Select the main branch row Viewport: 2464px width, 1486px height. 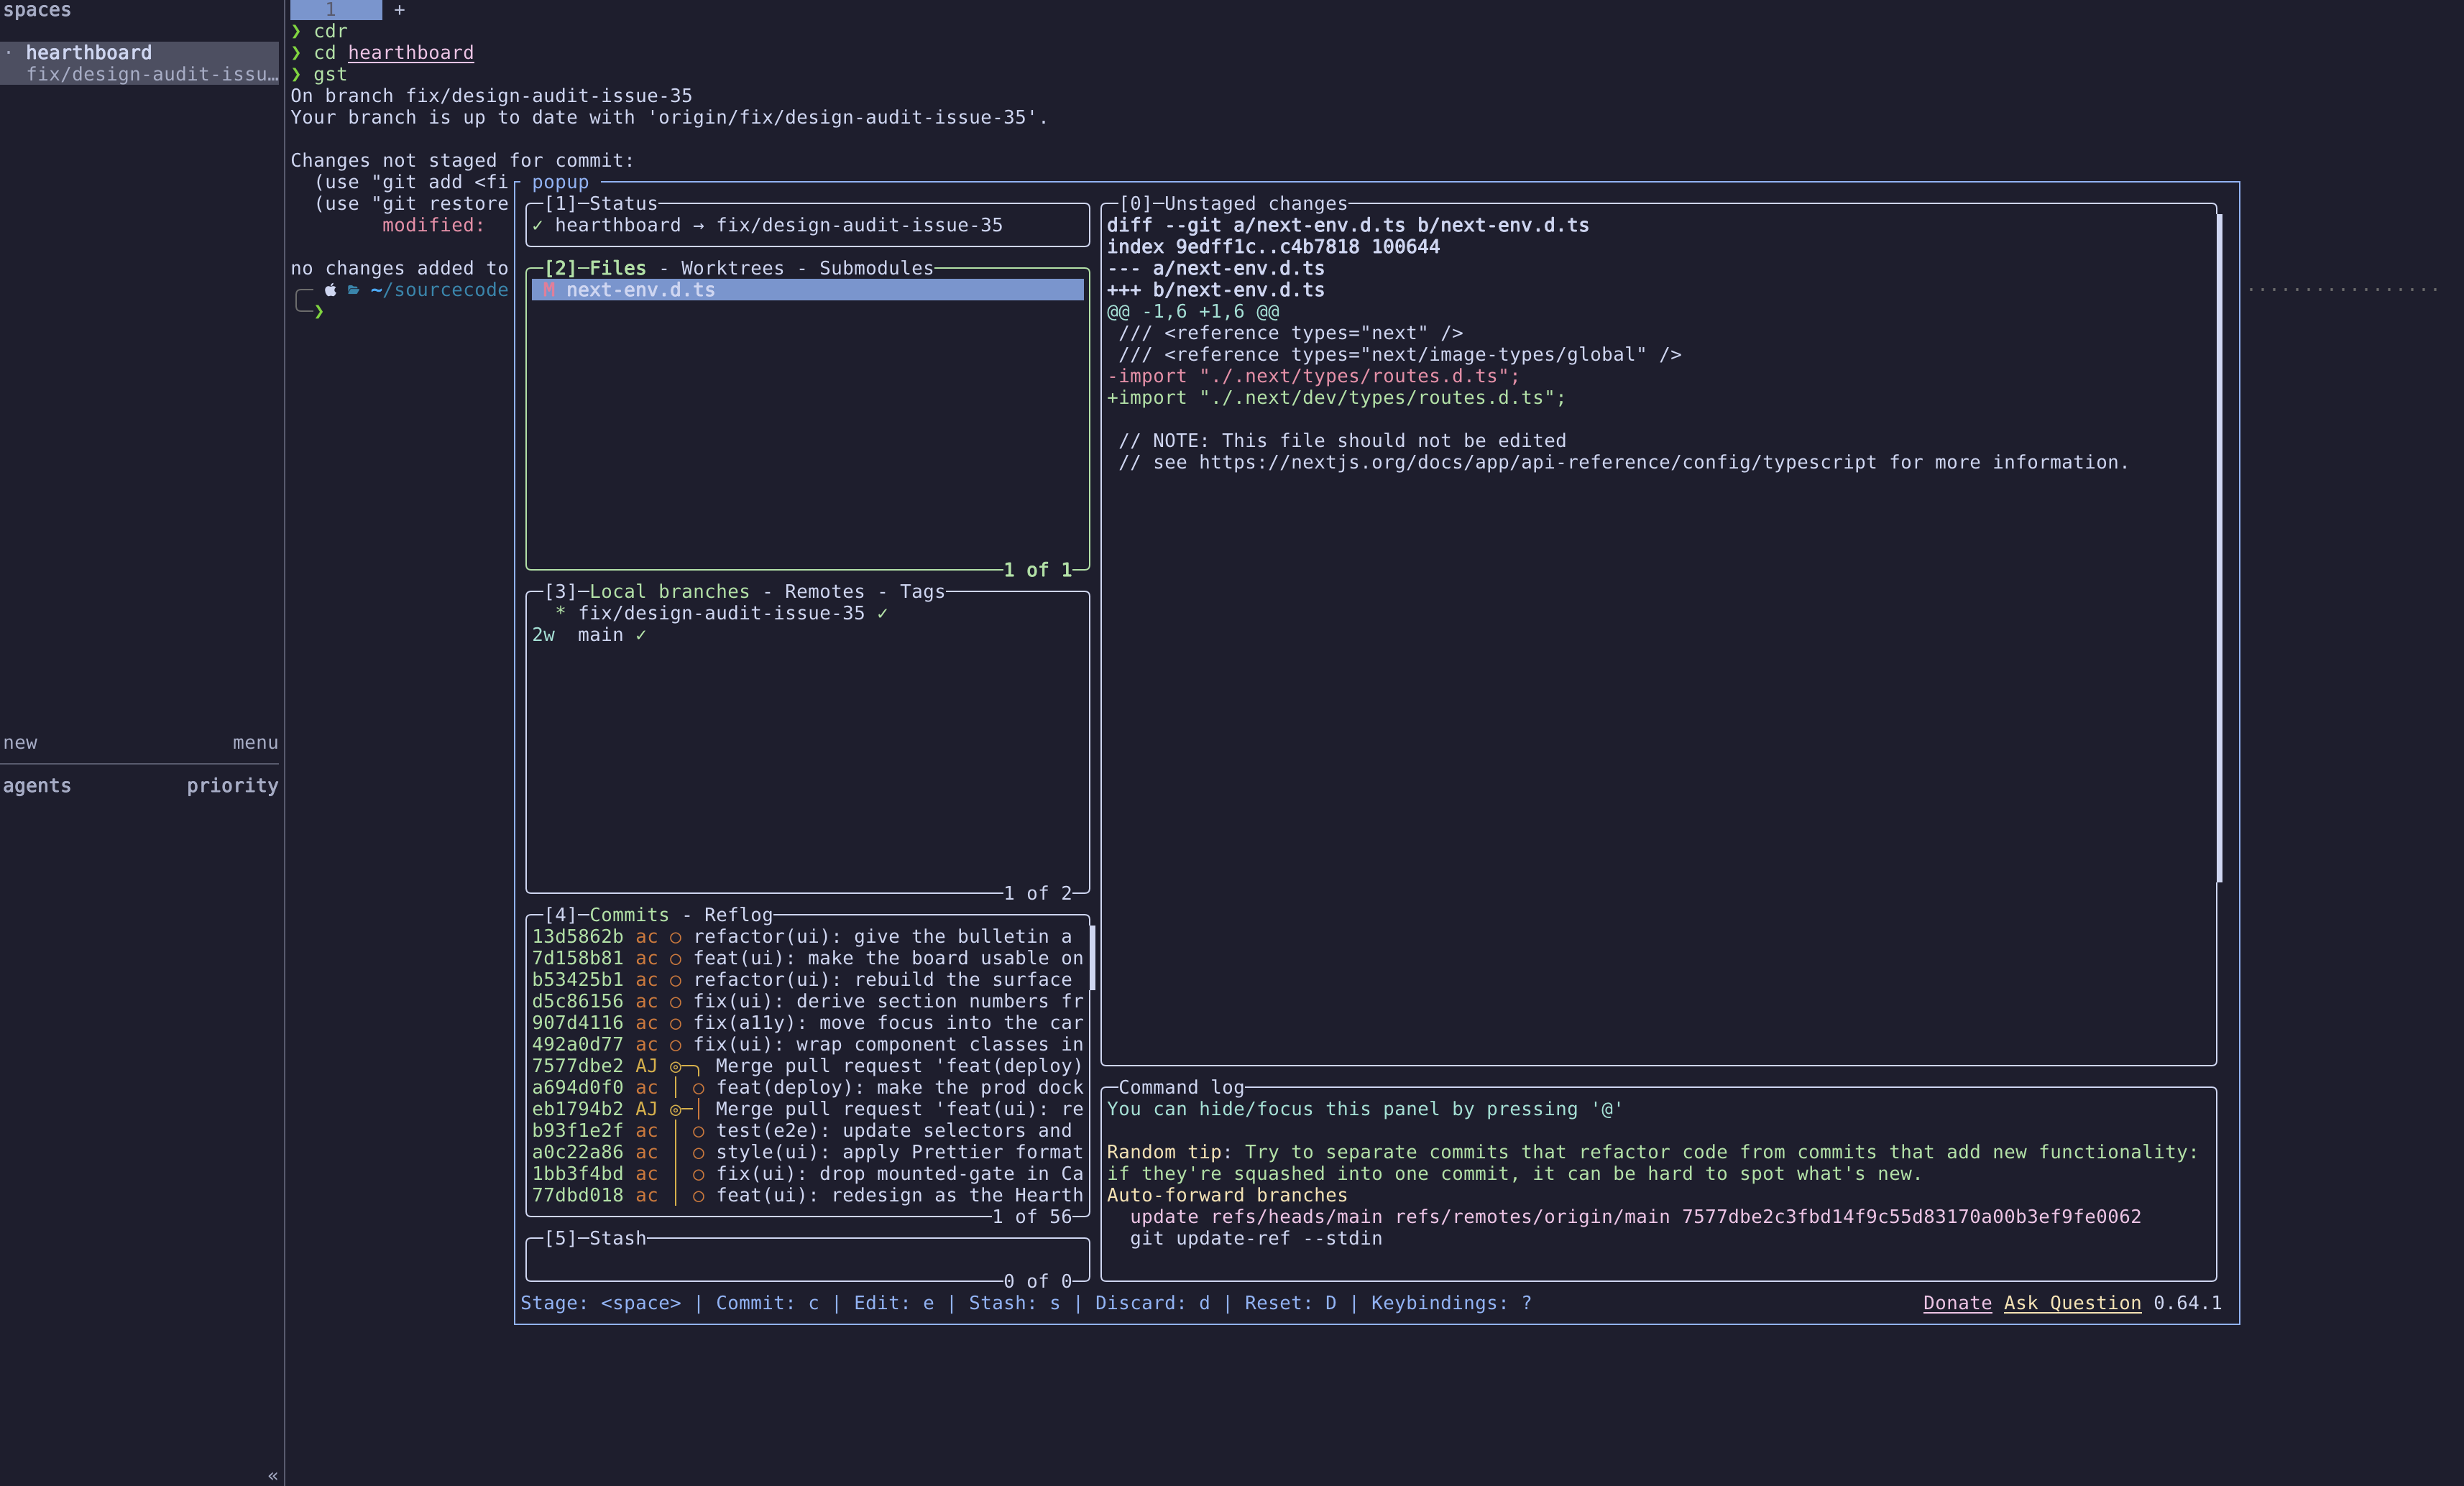click(x=807, y=635)
